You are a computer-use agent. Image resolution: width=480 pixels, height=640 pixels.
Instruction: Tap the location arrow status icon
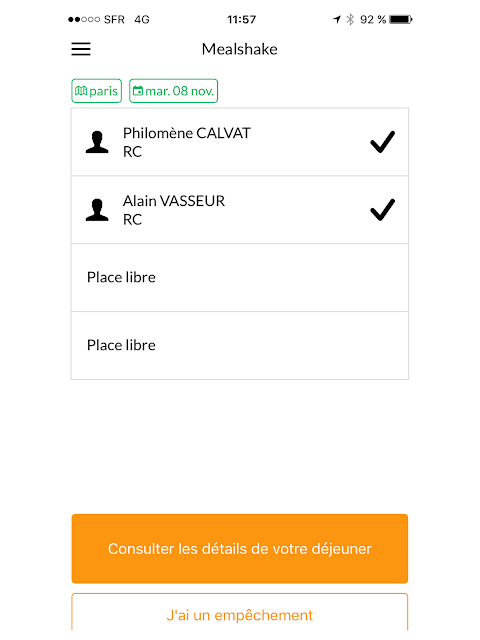click(337, 19)
